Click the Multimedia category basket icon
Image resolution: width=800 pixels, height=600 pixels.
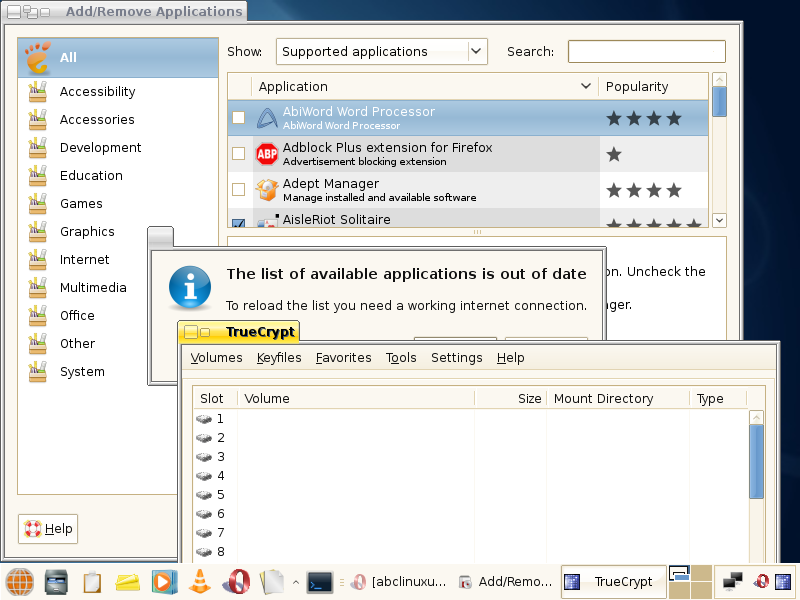tap(38, 288)
